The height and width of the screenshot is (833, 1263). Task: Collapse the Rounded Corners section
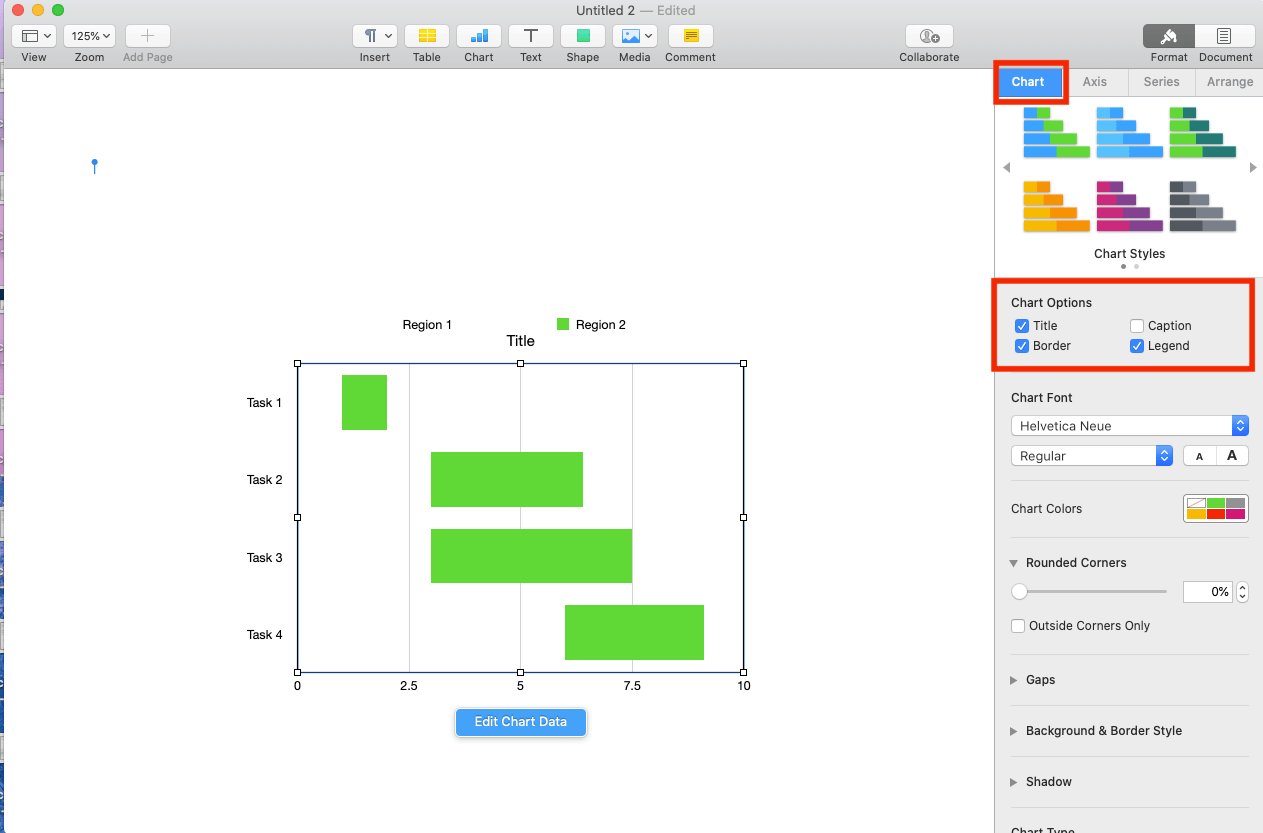[x=1014, y=563]
